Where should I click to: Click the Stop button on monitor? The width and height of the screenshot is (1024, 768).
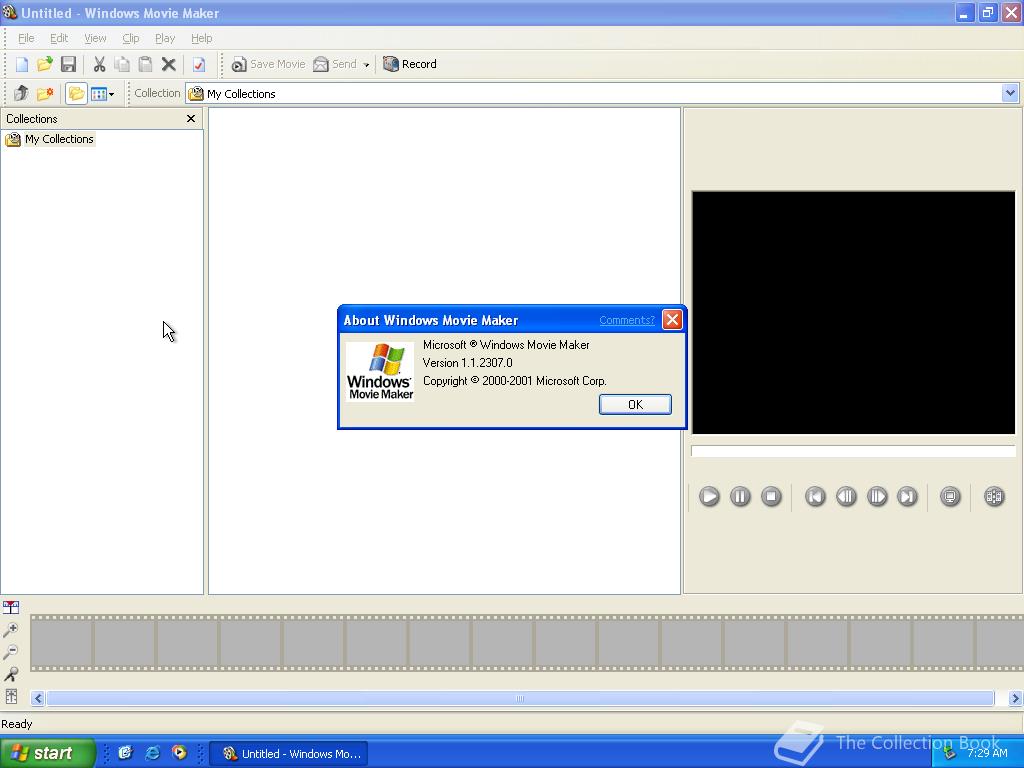(x=771, y=496)
